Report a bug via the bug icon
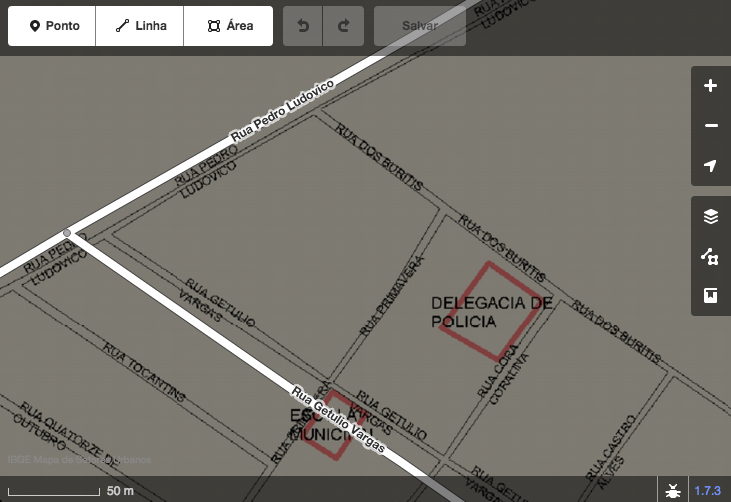Viewport: 731px width, 502px height. tap(673, 490)
